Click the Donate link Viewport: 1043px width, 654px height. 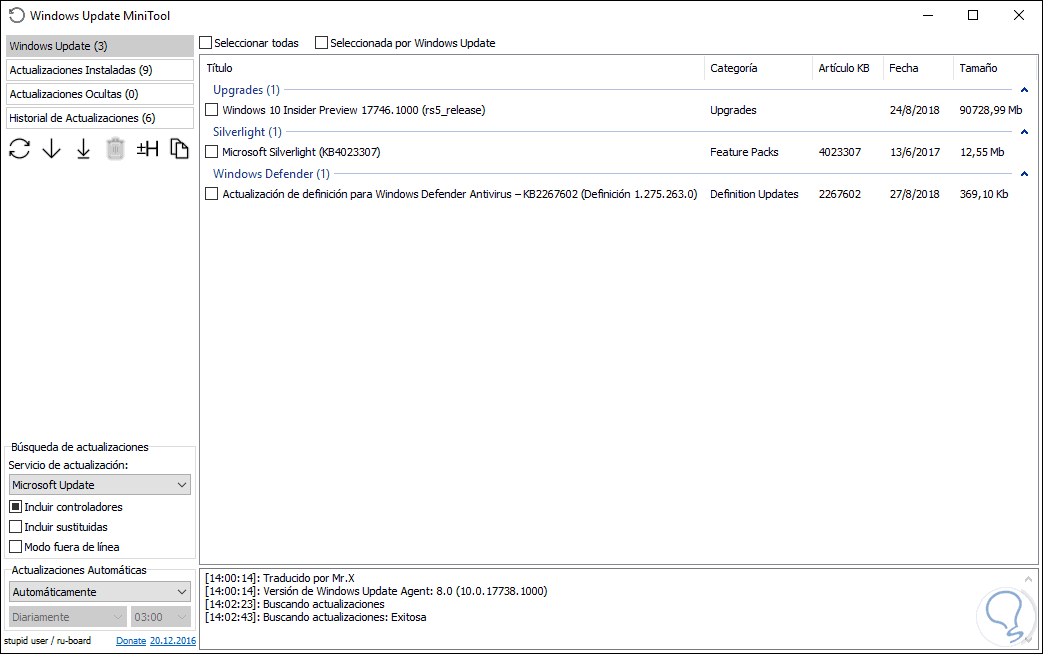(x=131, y=641)
